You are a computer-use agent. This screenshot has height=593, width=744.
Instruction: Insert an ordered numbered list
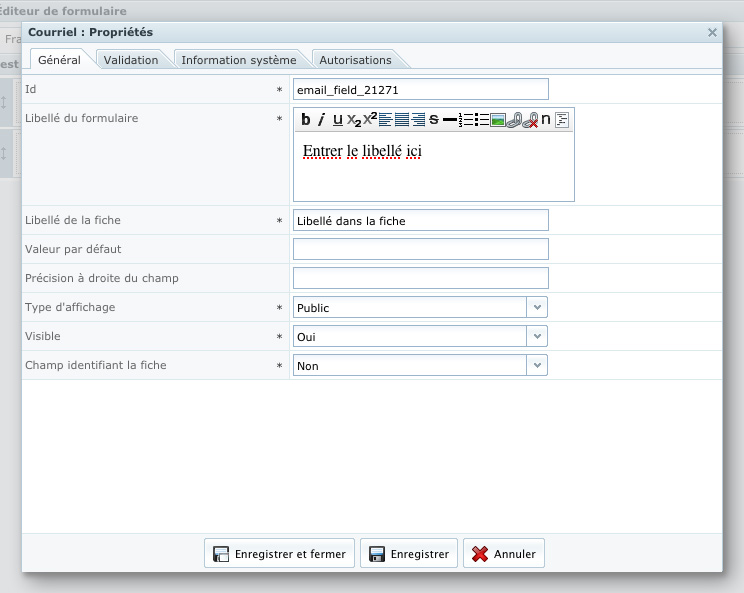click(x=466, y=120)
